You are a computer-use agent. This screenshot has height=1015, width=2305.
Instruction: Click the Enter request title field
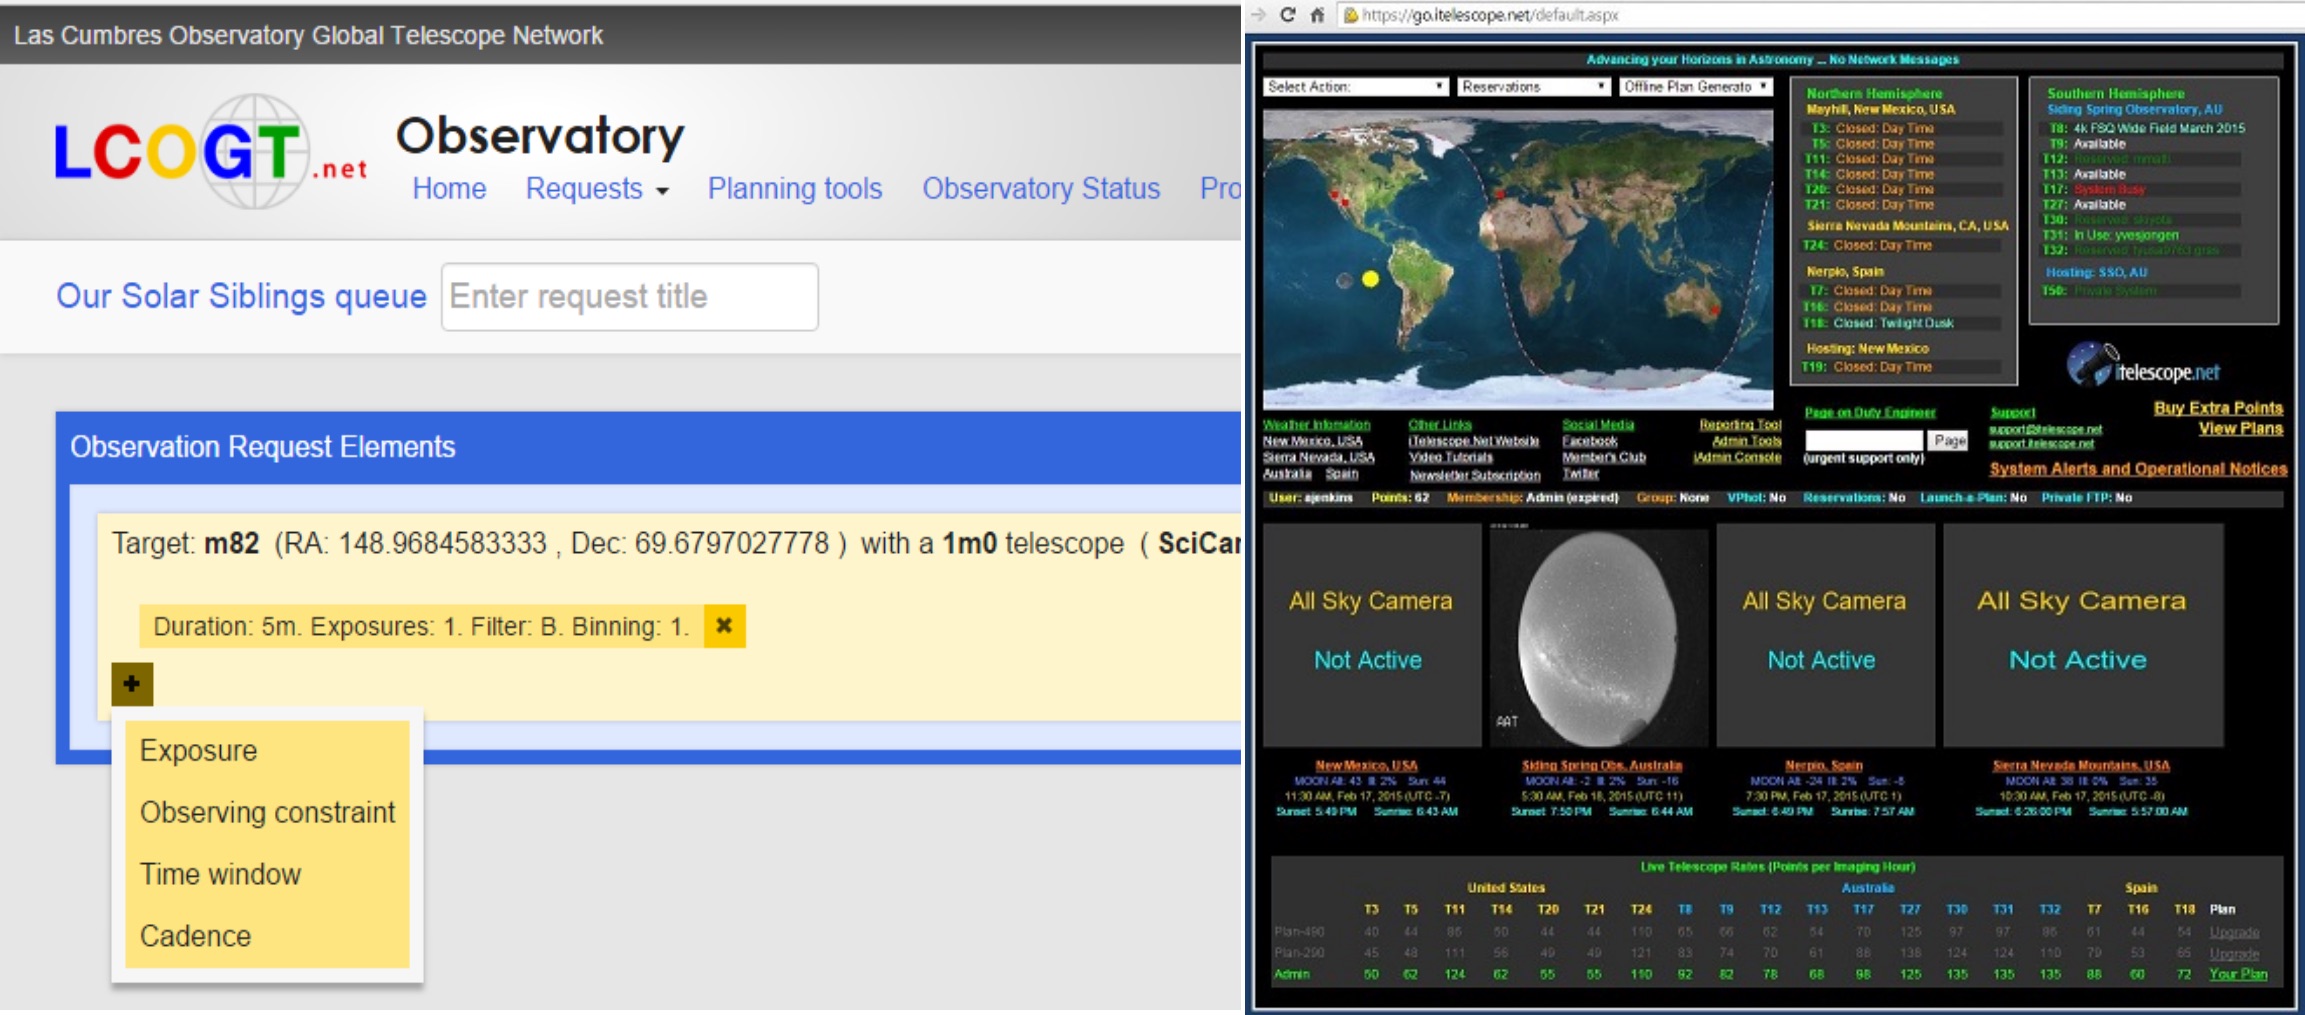pos(630,297)
